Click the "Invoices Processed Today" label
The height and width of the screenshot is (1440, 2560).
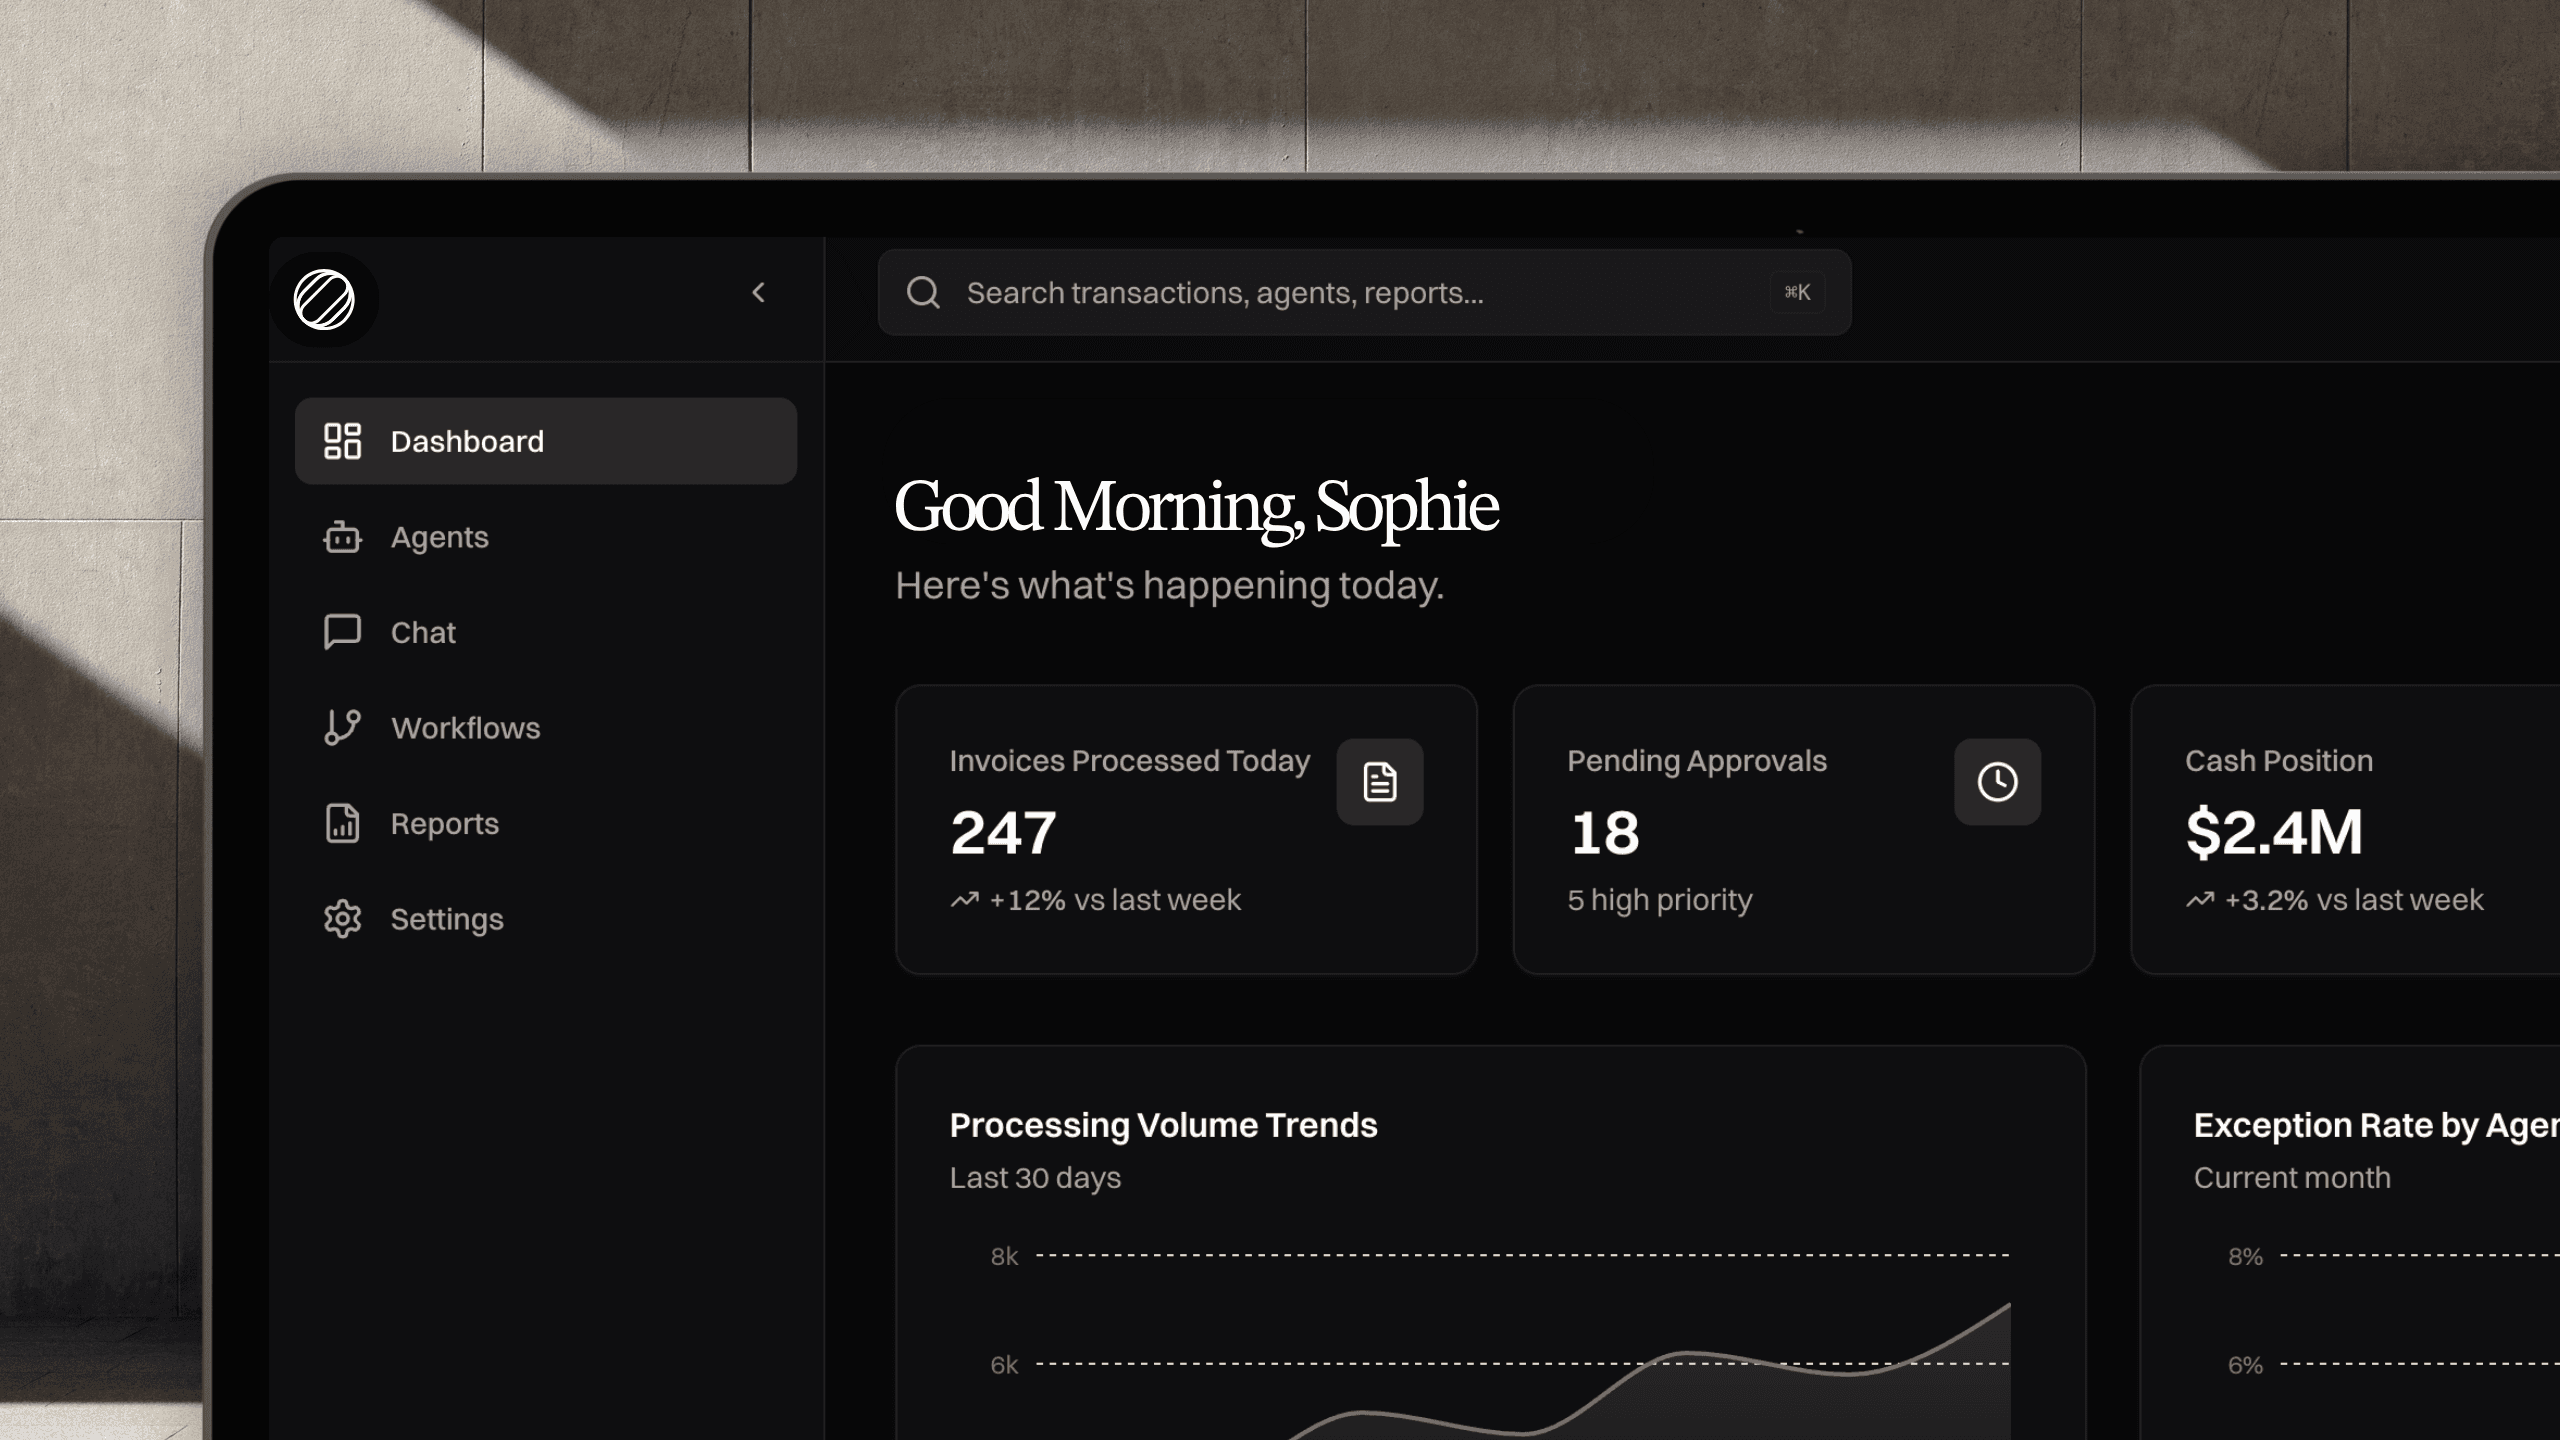1130,761
